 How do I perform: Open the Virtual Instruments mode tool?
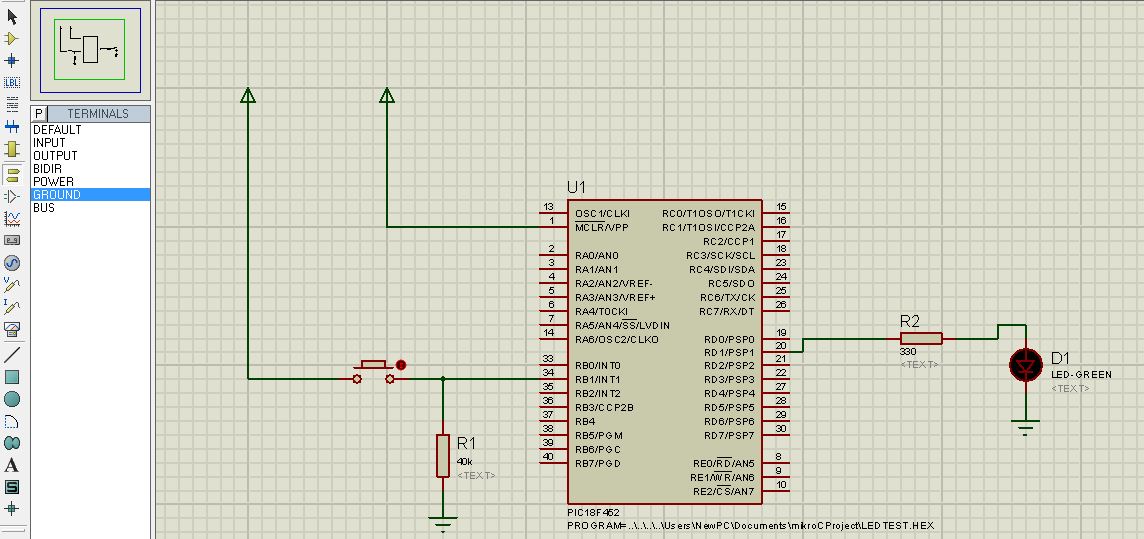click(x=12, y=329)
